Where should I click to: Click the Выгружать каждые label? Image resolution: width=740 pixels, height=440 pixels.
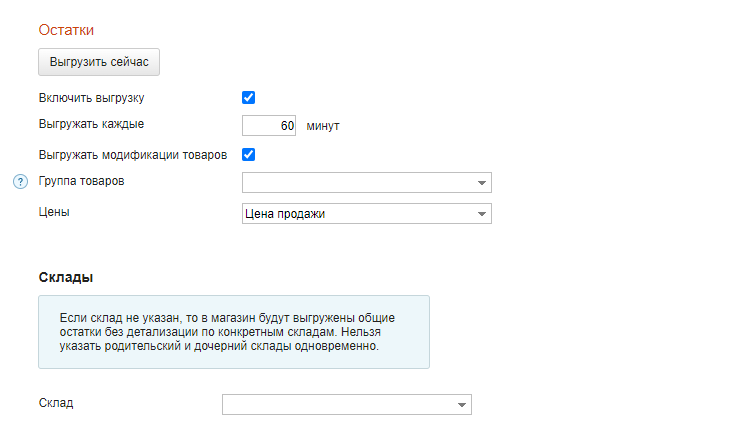tap(92, 124)
